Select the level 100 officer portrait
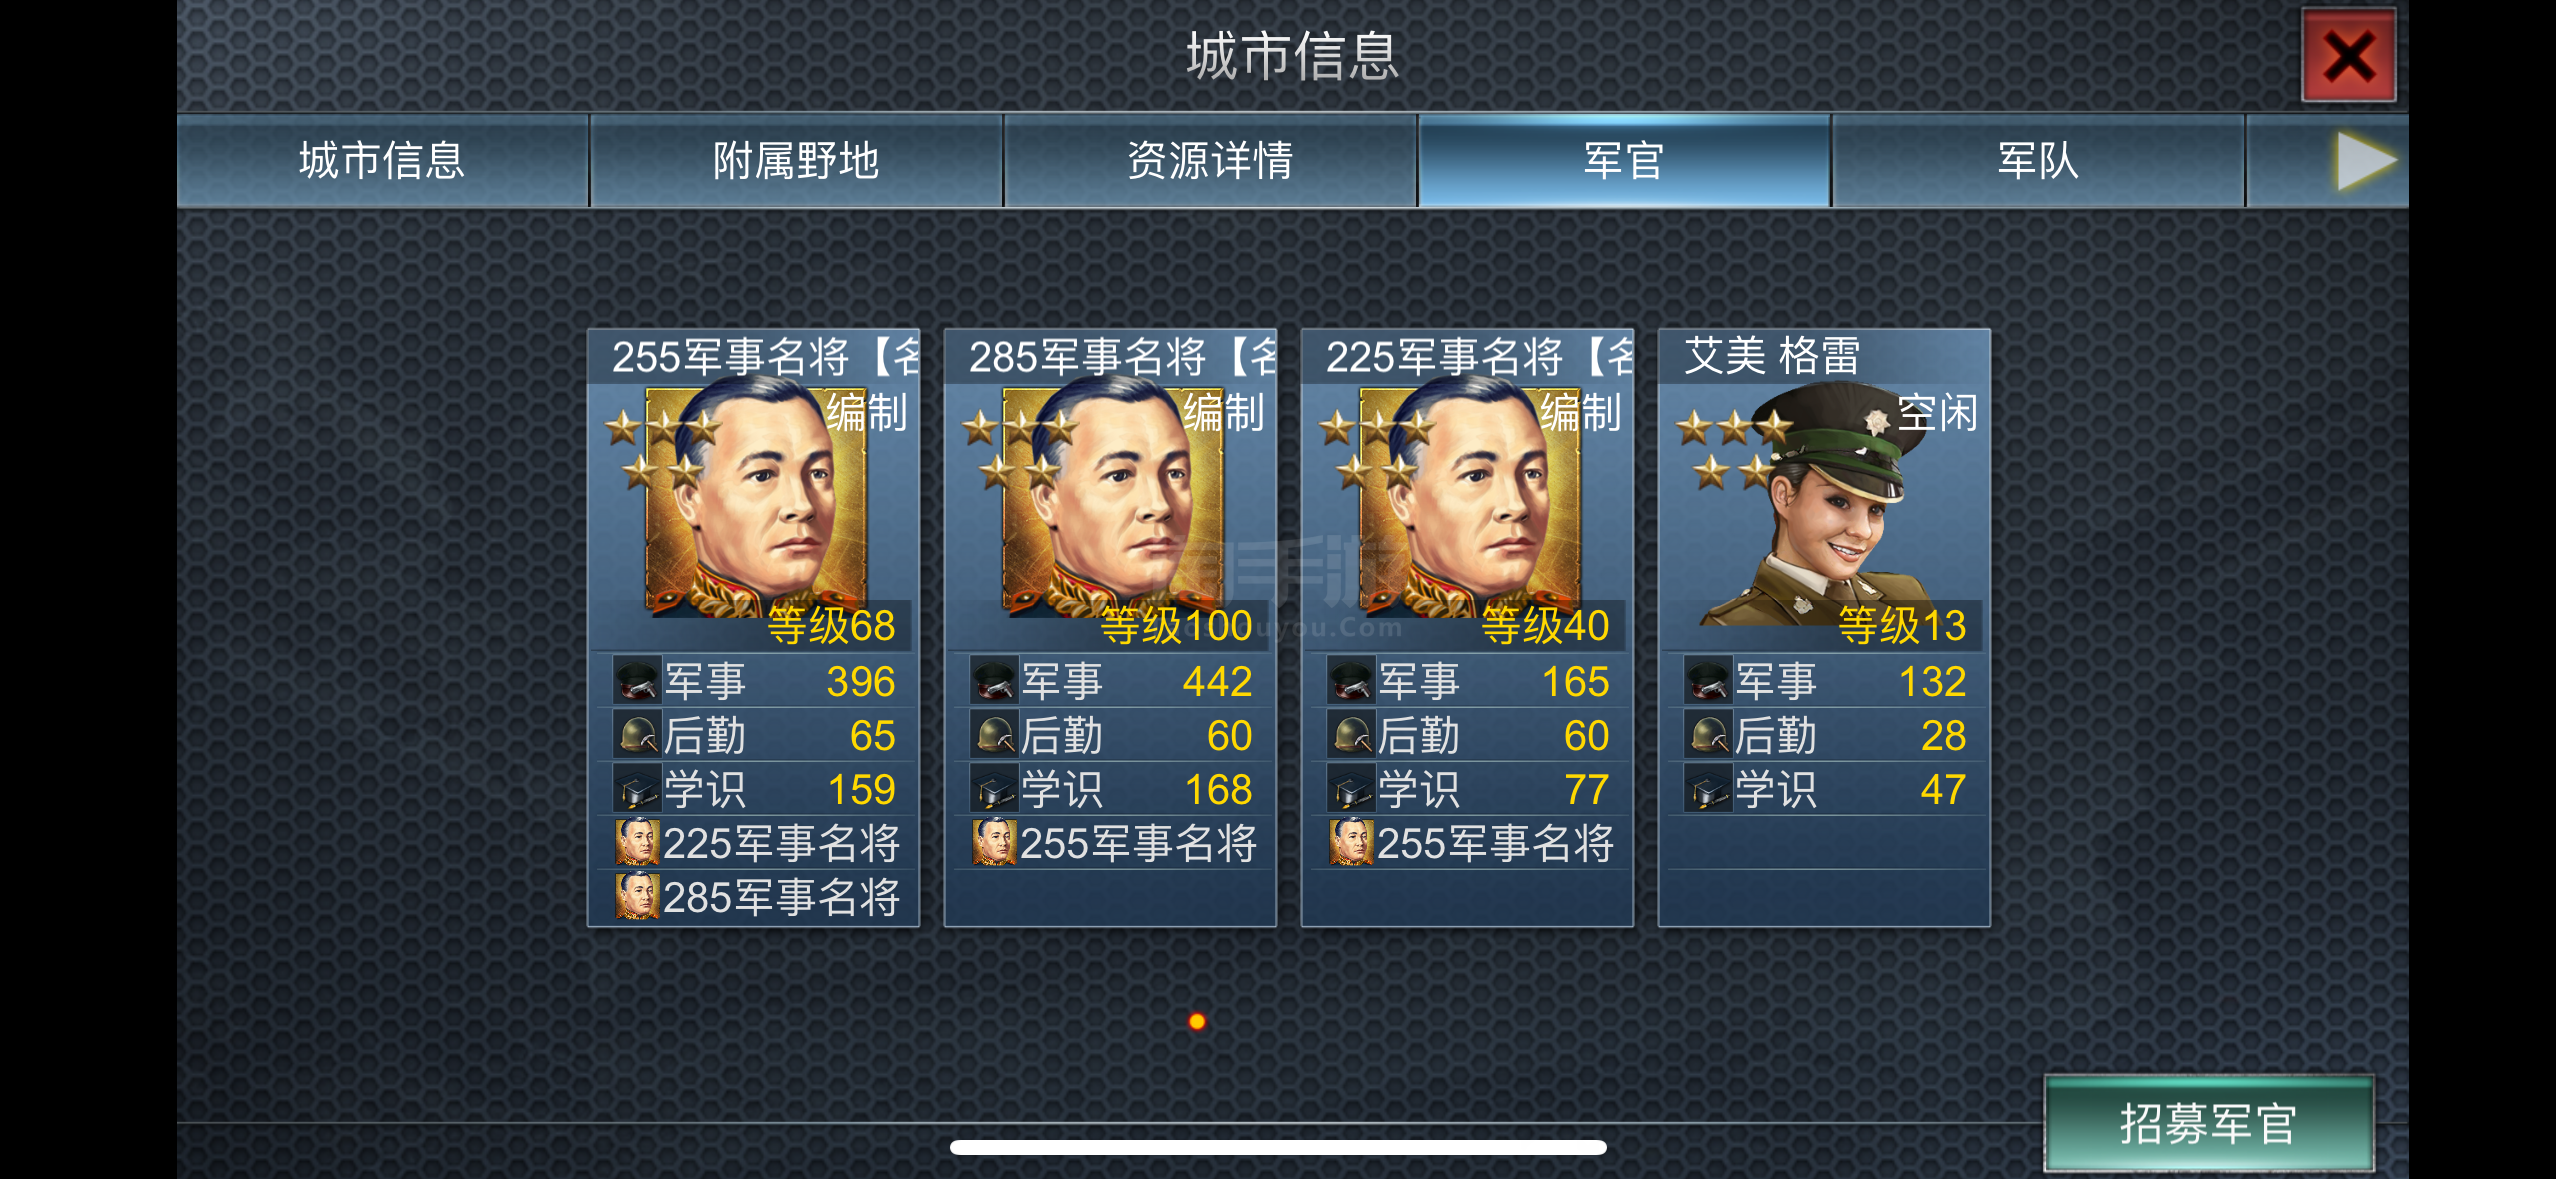 (1112, 502)
